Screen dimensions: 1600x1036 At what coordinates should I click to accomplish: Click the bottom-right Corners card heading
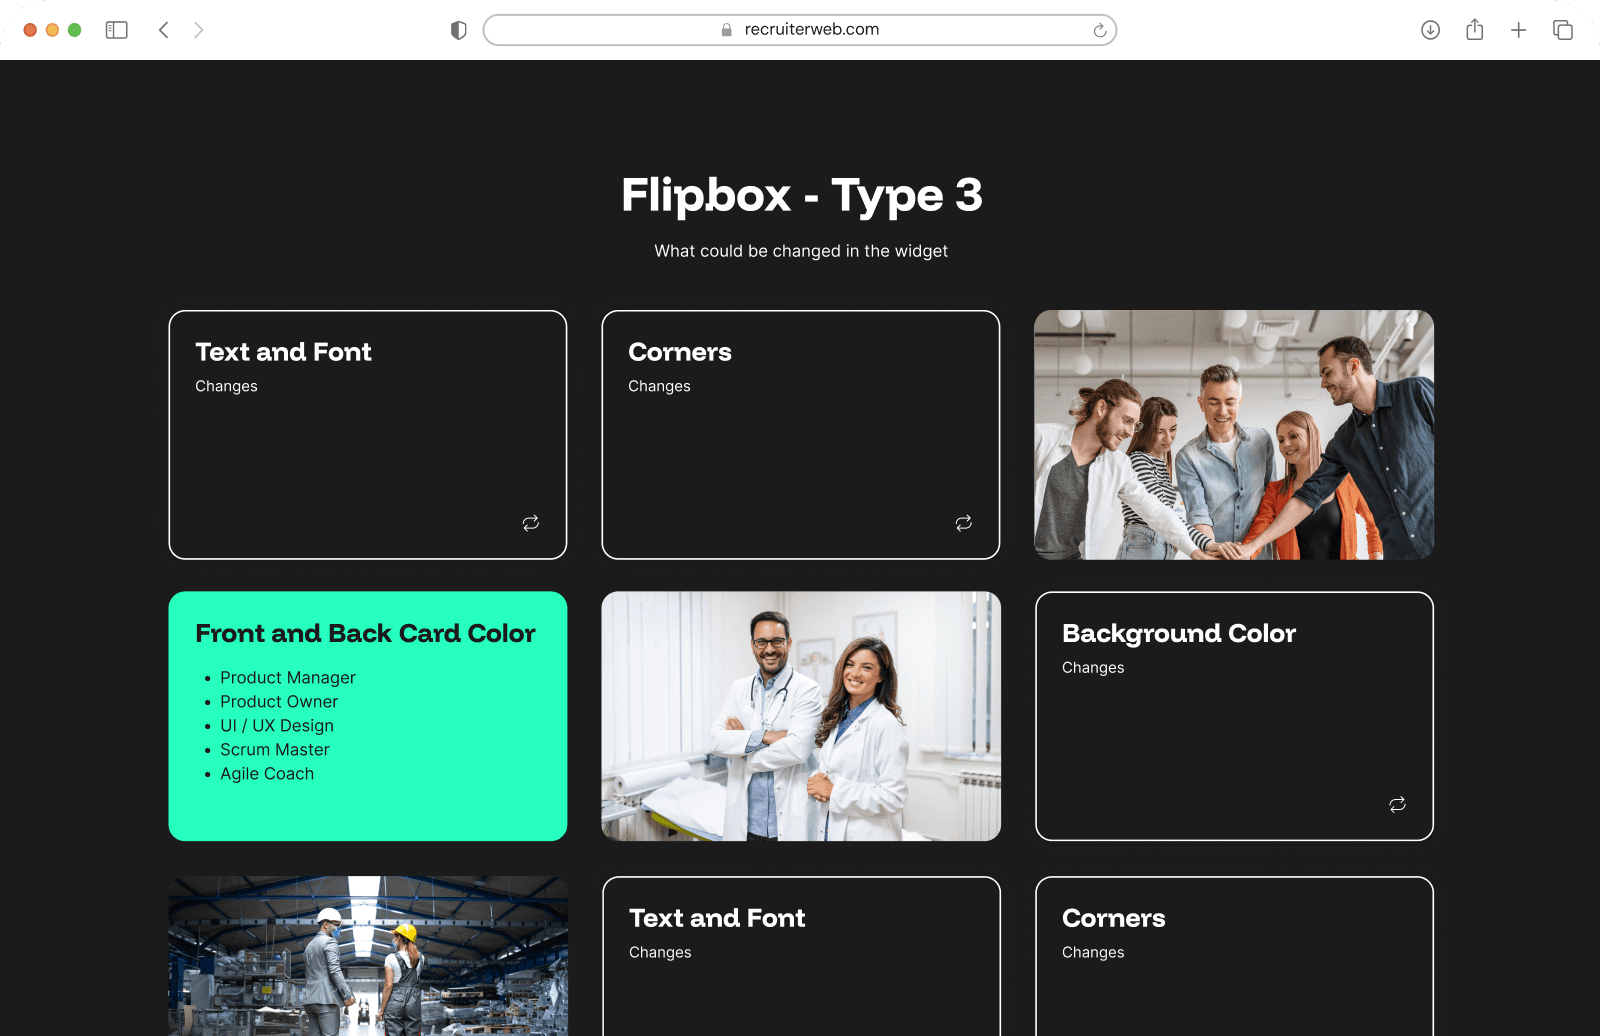(x=1113, y=919)
